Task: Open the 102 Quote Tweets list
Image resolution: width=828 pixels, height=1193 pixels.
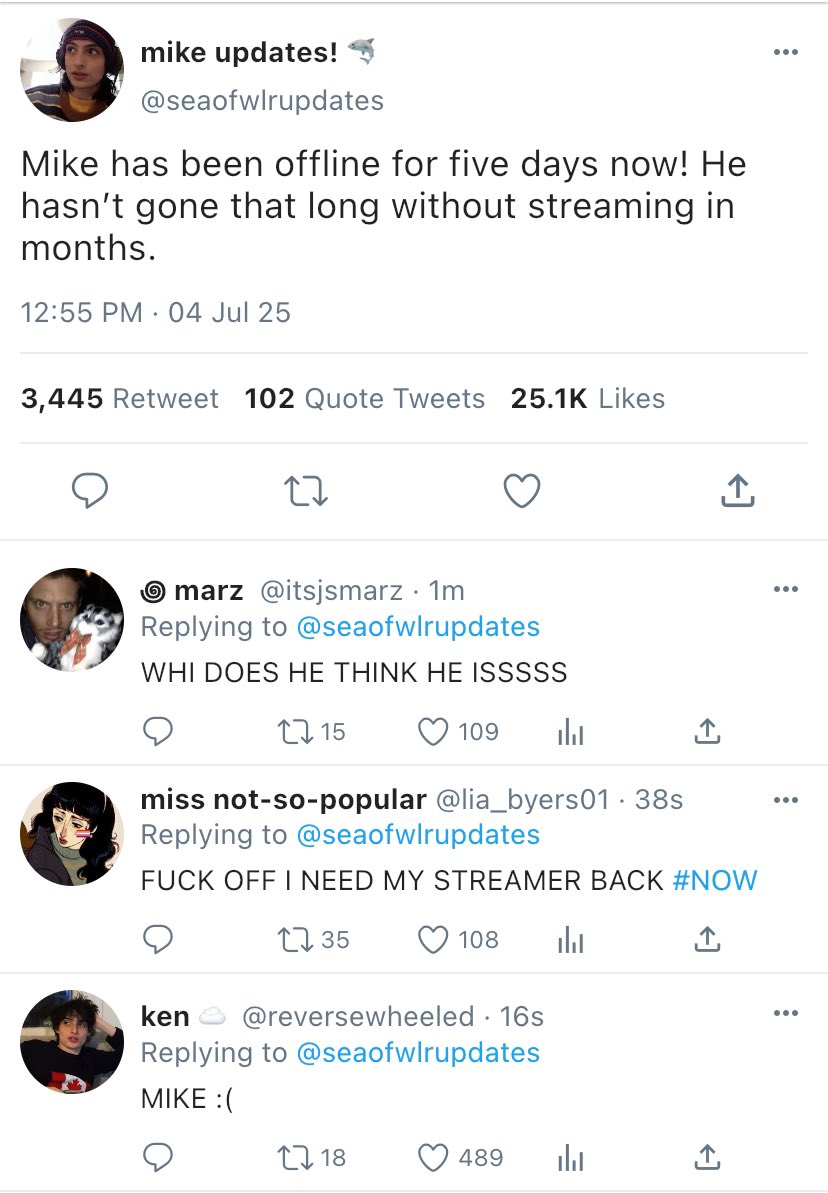Action: click(364, 398)
